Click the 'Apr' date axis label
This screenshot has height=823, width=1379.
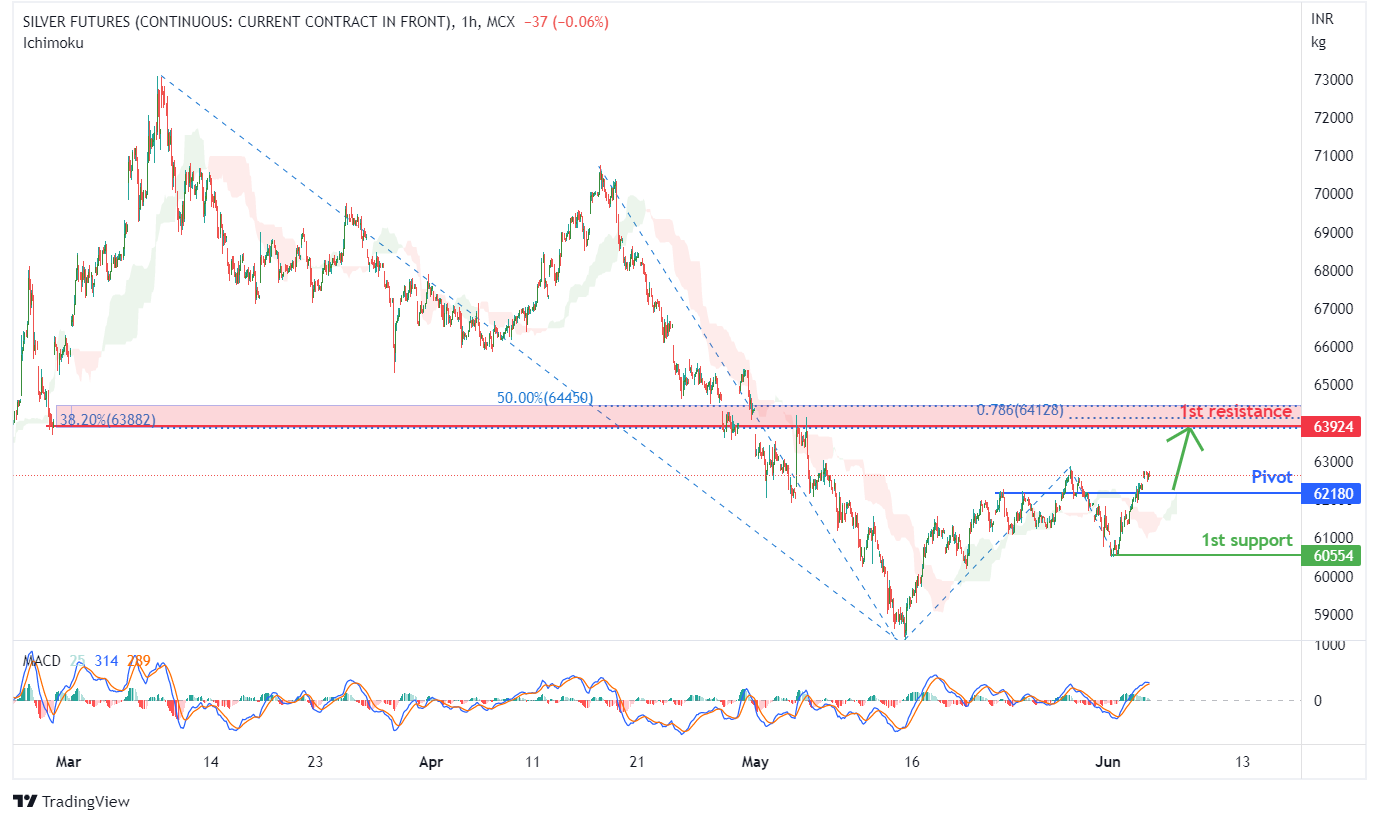431,762
